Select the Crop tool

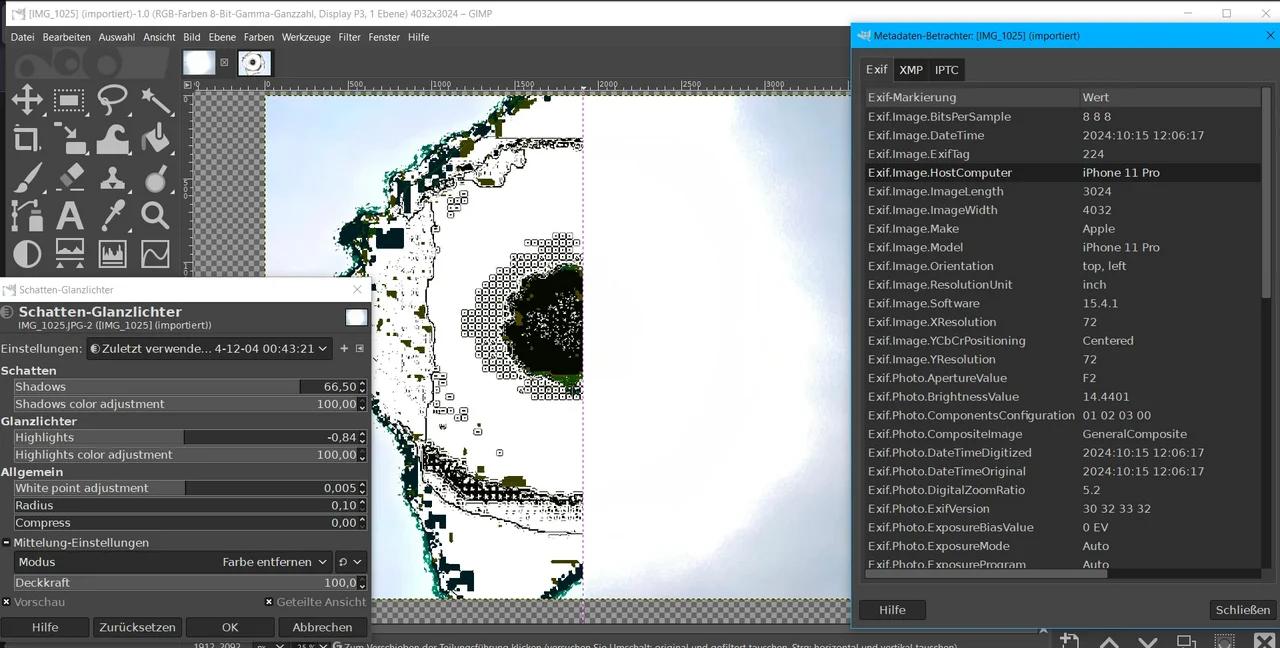(28, 139)
